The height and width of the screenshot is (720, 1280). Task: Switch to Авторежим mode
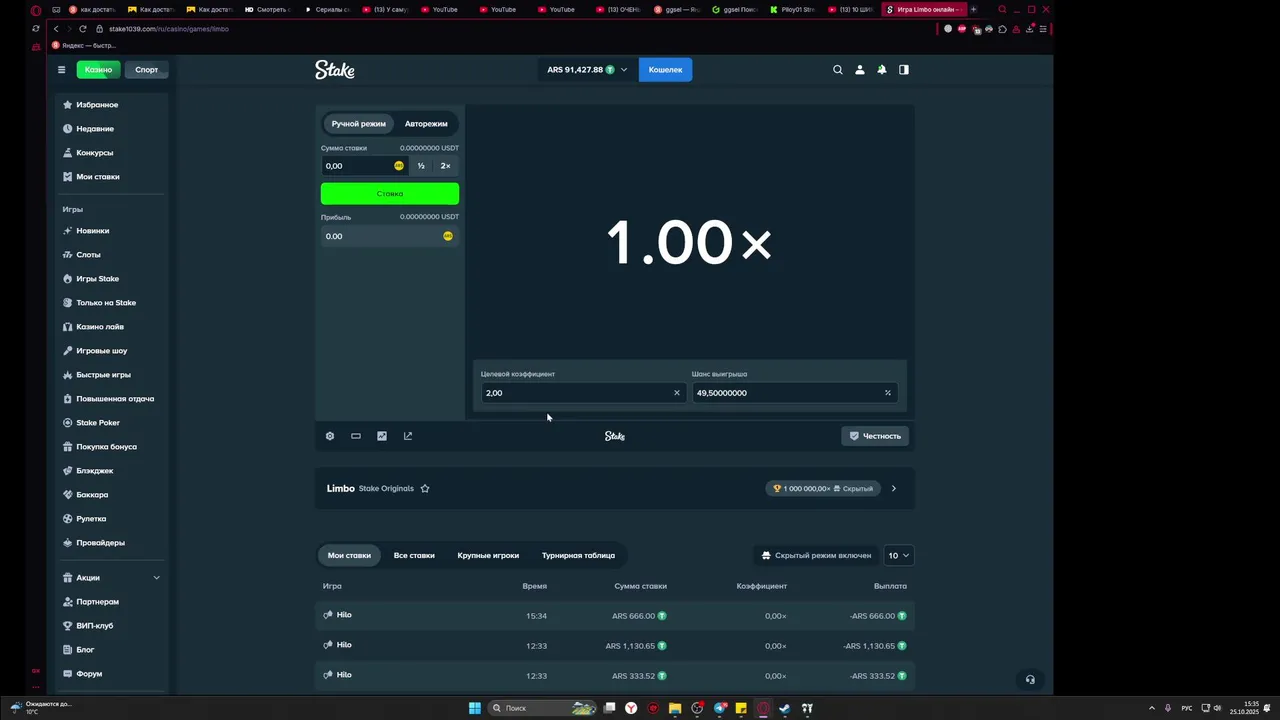pos(426,124)
